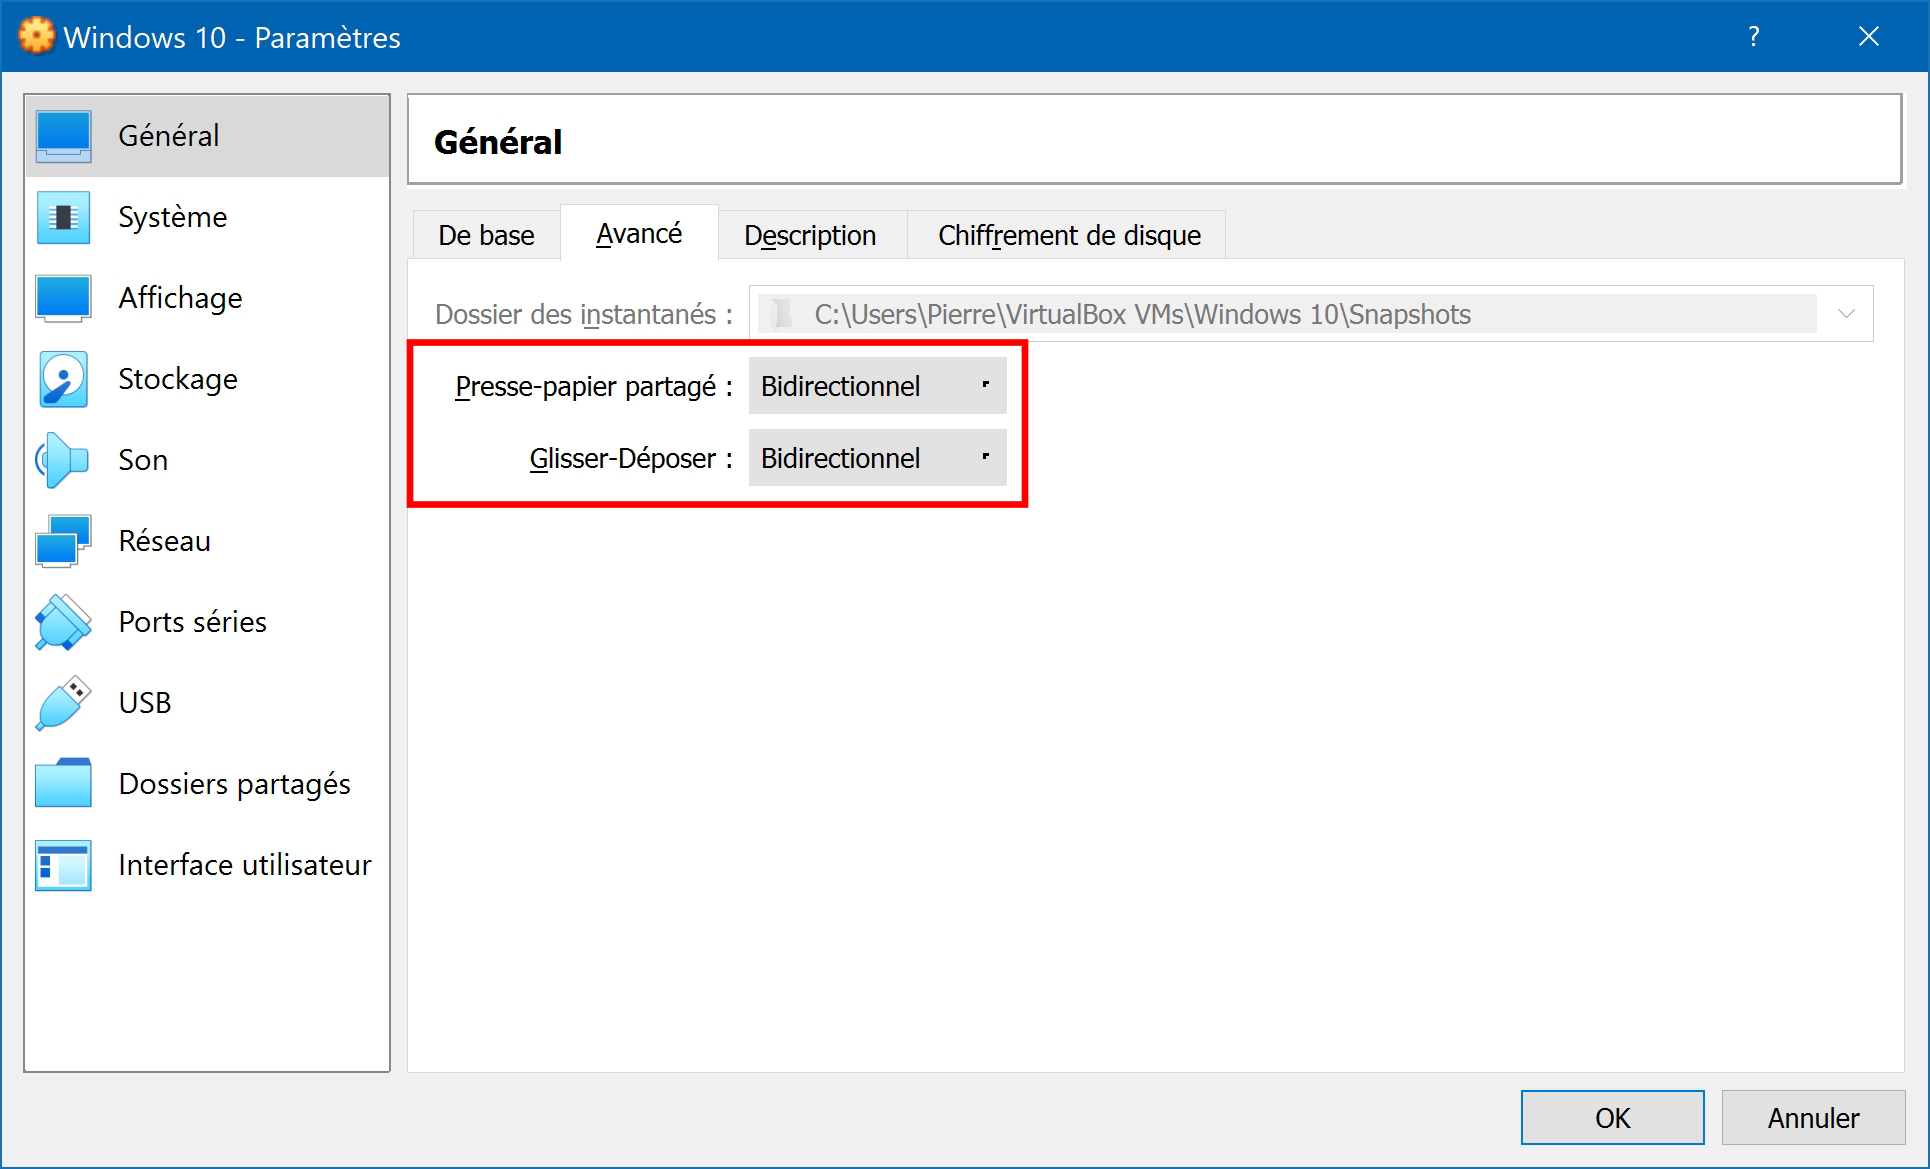Image resolution: width=1930 pixels, height=1169 pixels.
Task: Switch to the Description tab
Action: 810,235
